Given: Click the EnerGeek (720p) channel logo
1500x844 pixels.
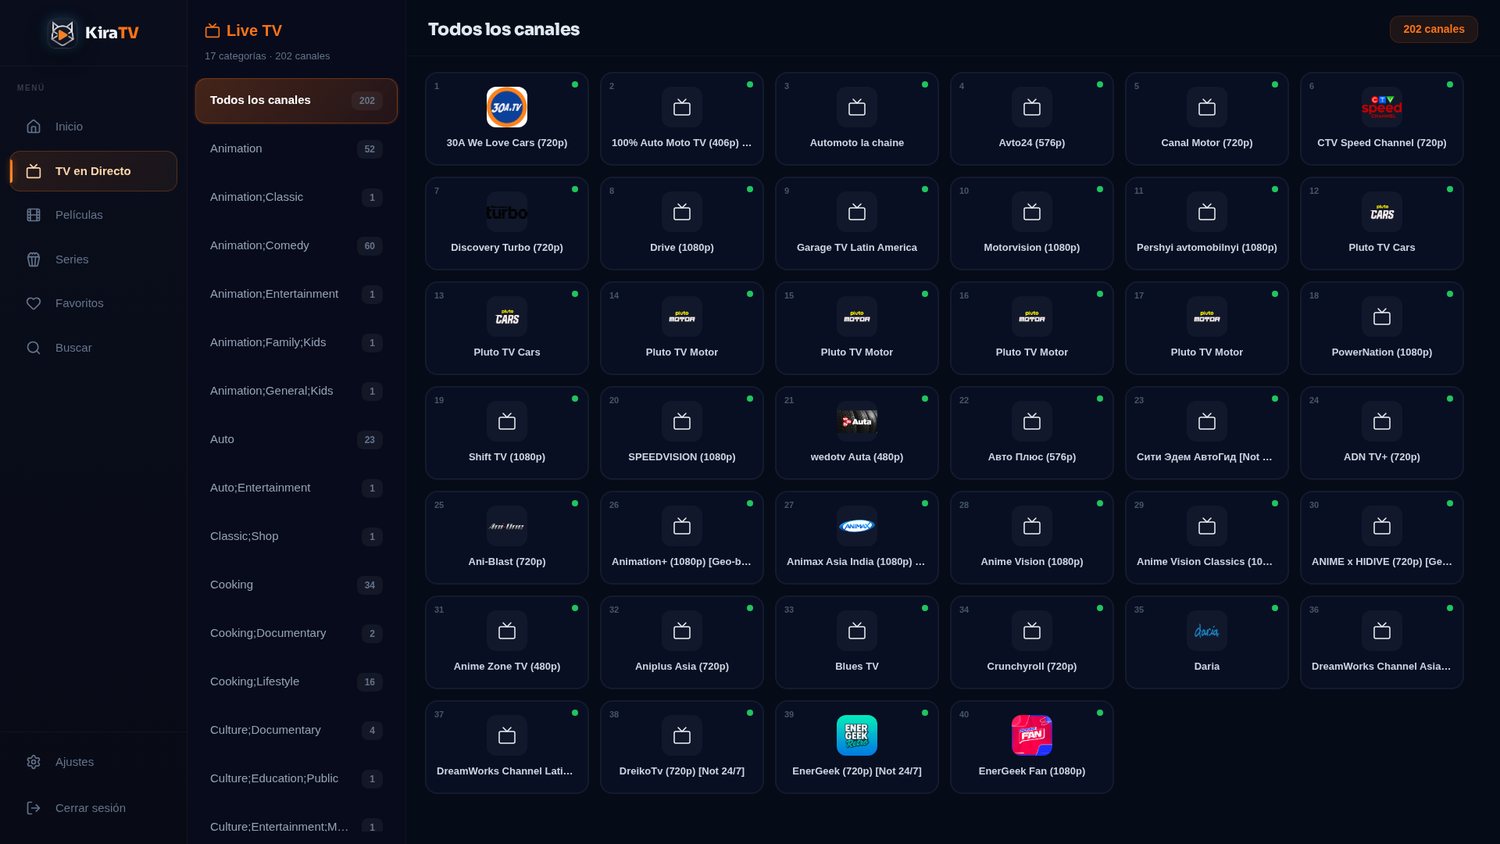Looking at the screenshot, I should [x=857, y=735].
